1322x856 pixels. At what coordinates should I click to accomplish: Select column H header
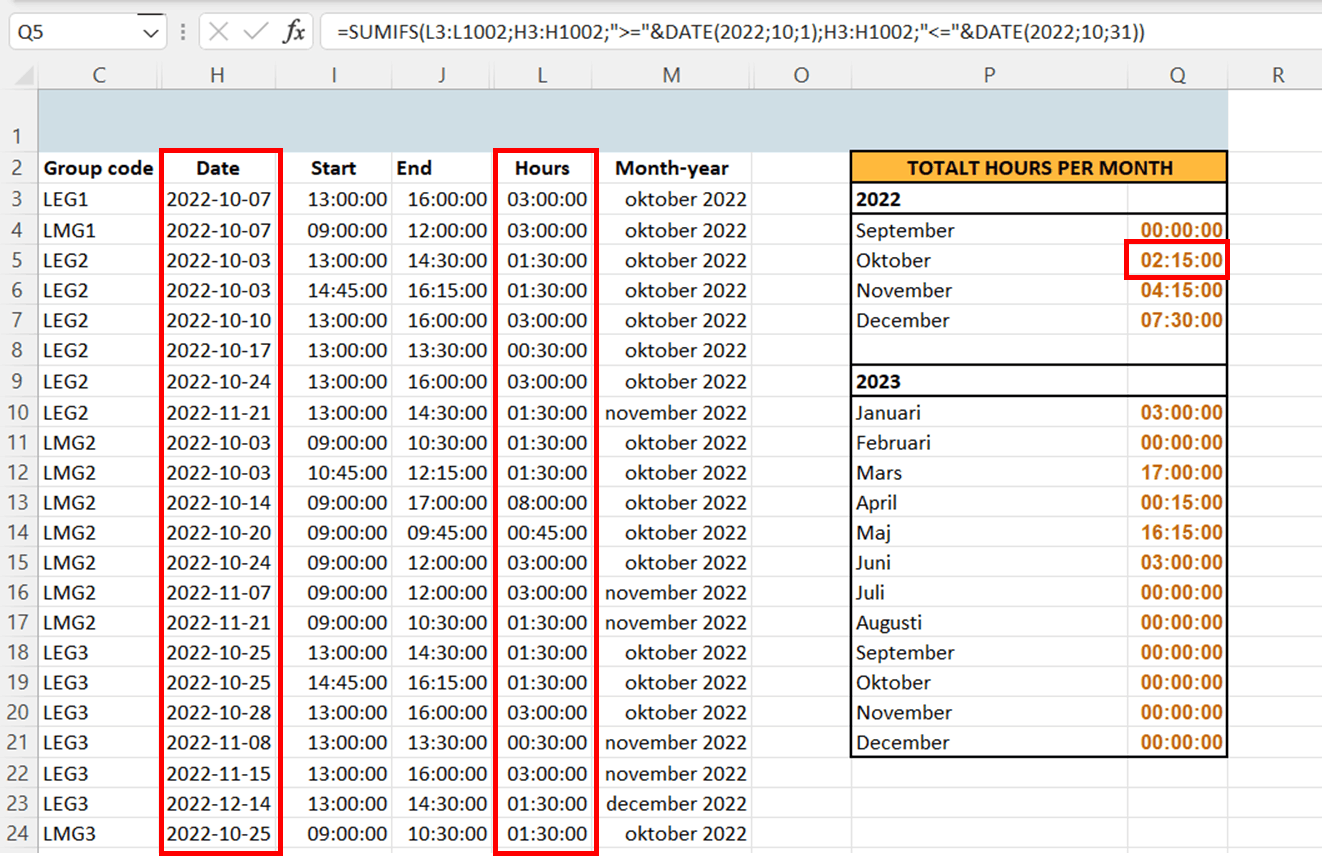tap(219, 75)
